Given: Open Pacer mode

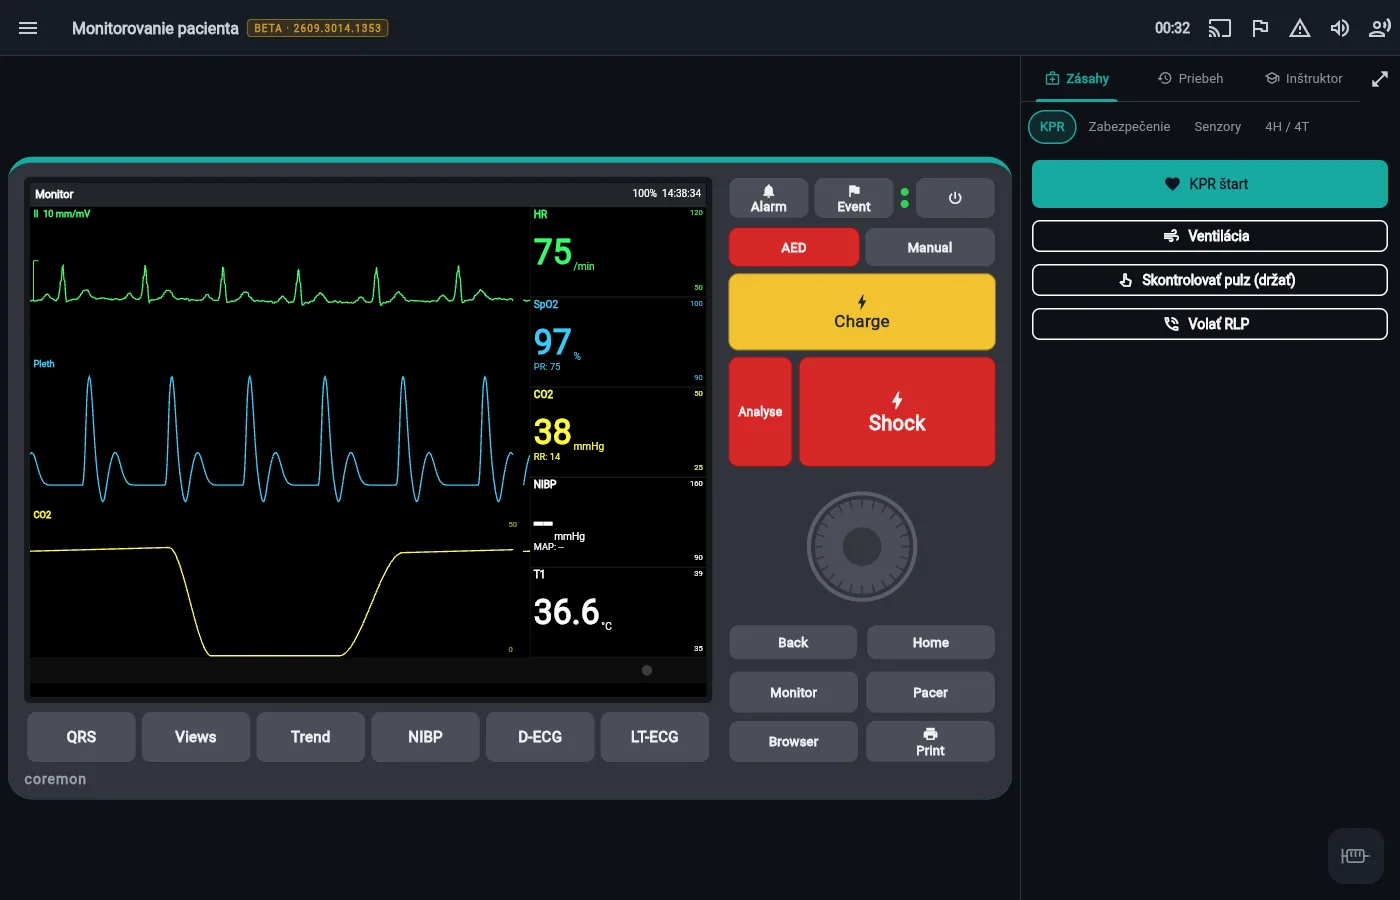Looking at the screenshot, I should coord(930,692).
